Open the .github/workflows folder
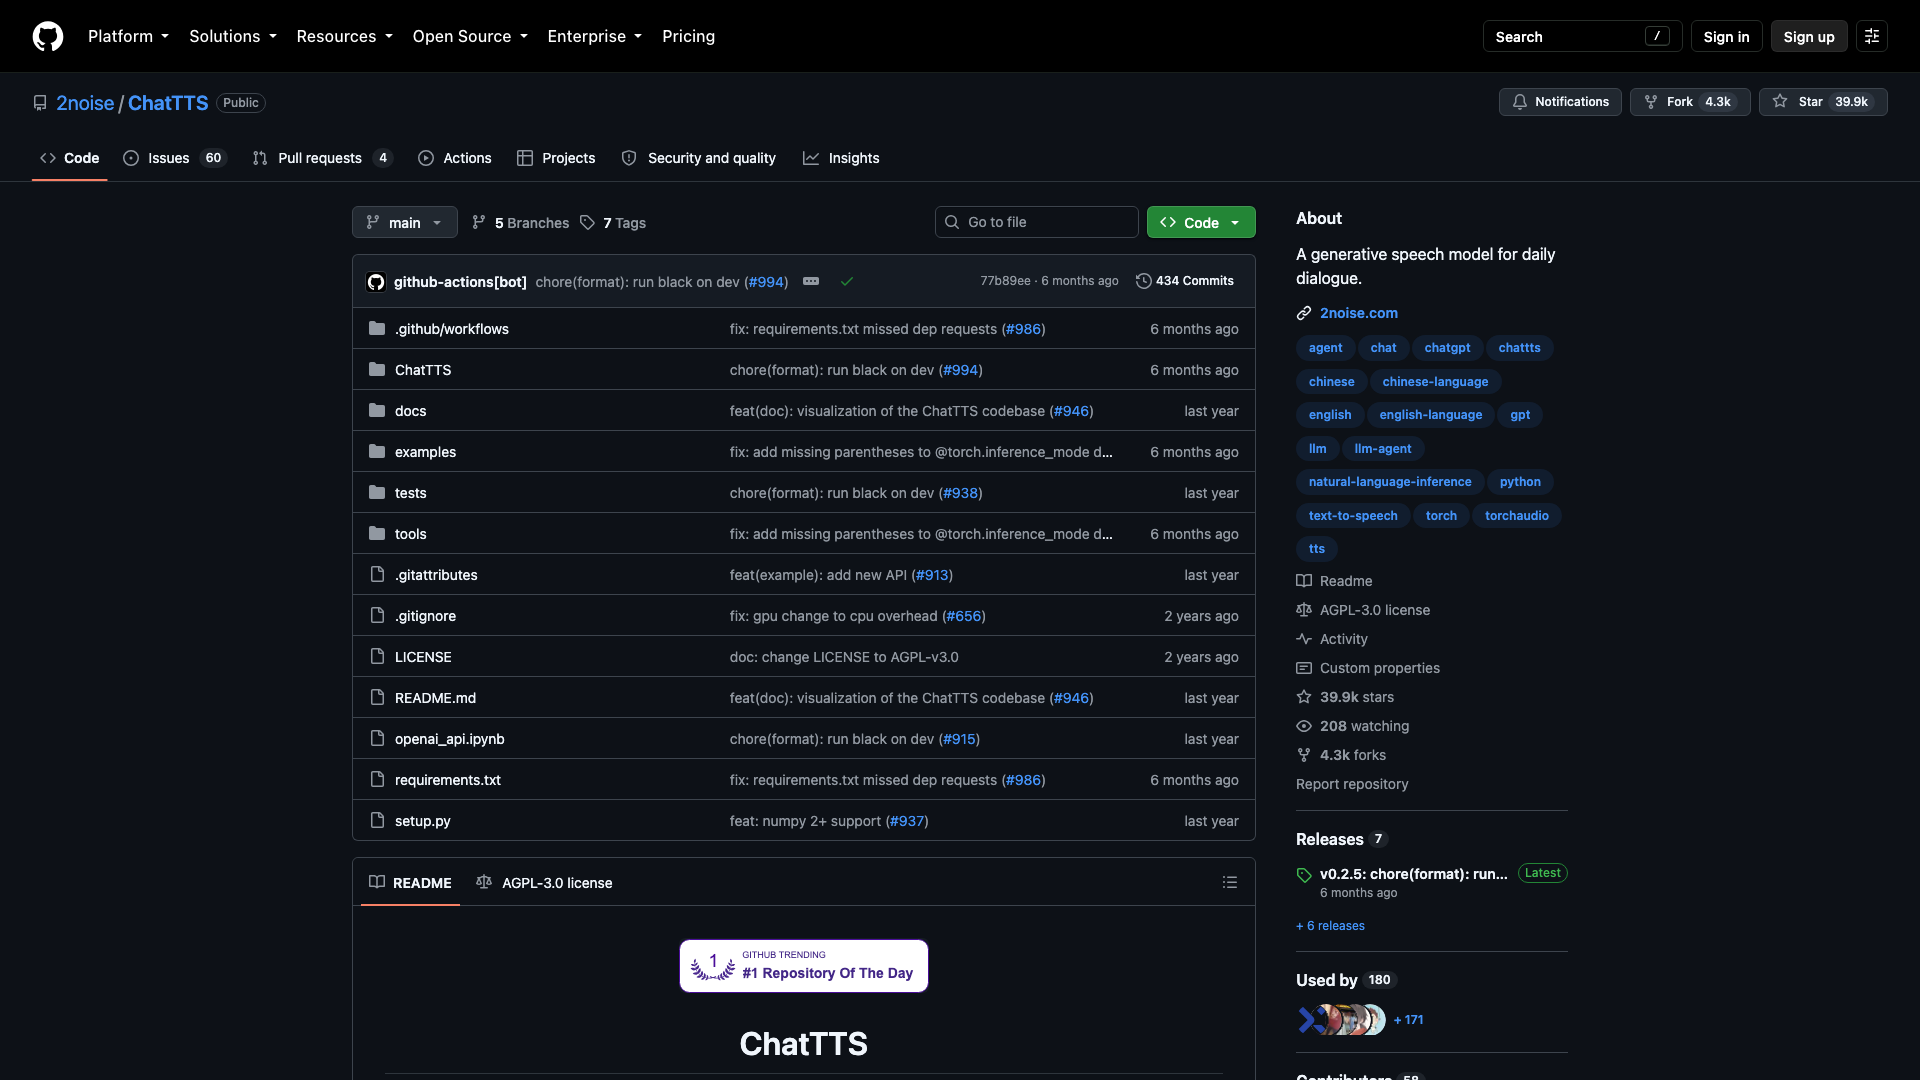Image resolution: width=1920 pixels, height=1080 pixels. click(x=452, y=329)
